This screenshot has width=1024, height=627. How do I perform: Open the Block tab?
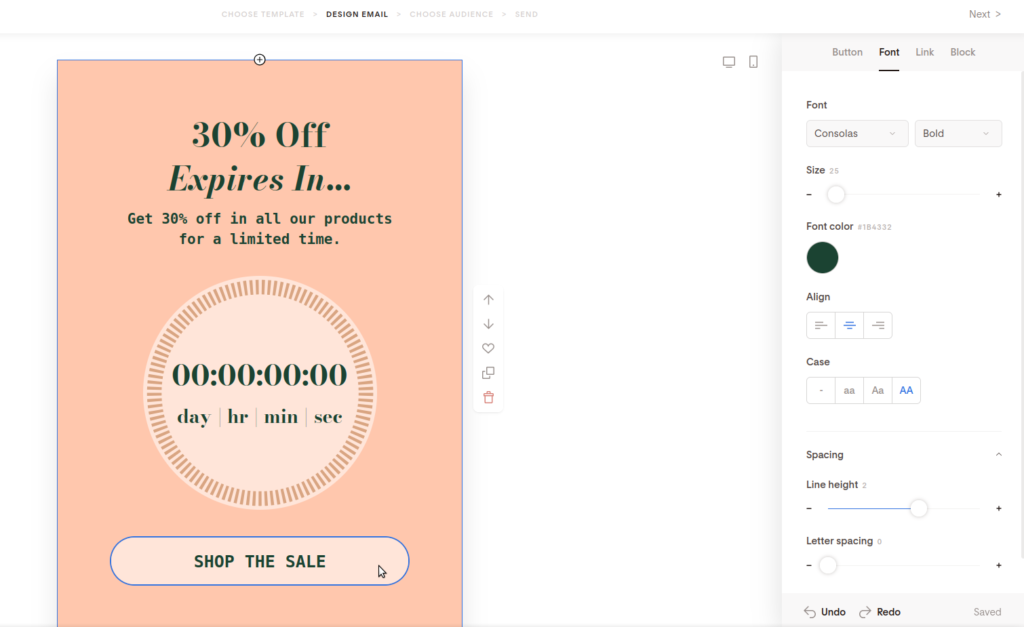[x=963, y=52]
